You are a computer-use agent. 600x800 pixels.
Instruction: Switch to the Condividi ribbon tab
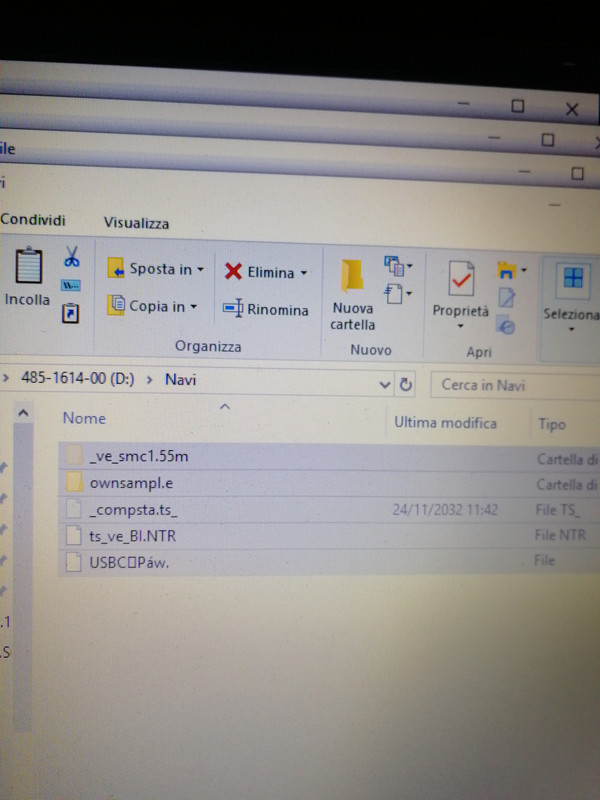coord(33,220)
